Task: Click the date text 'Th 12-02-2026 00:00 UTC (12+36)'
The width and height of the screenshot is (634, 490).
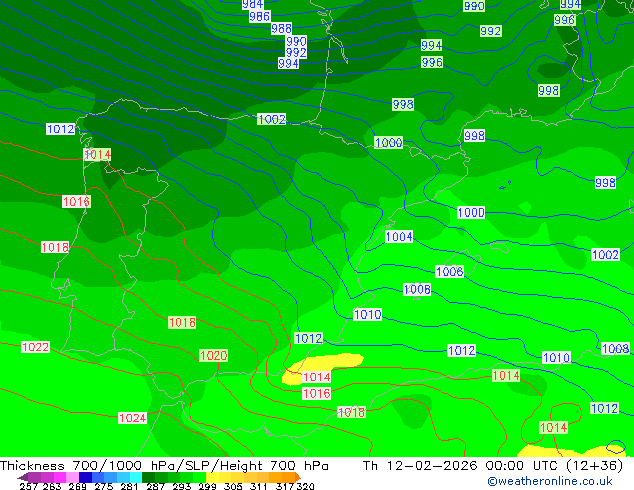Action: pyautogui.click(x=493, y=466)
